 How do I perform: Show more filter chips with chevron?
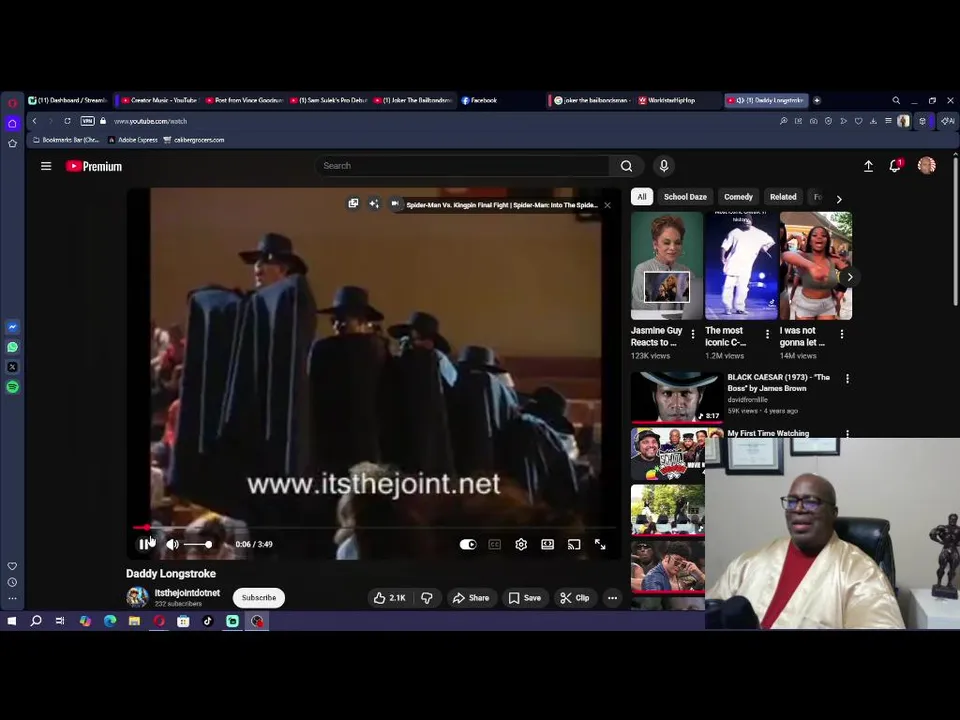click(839, 199)
